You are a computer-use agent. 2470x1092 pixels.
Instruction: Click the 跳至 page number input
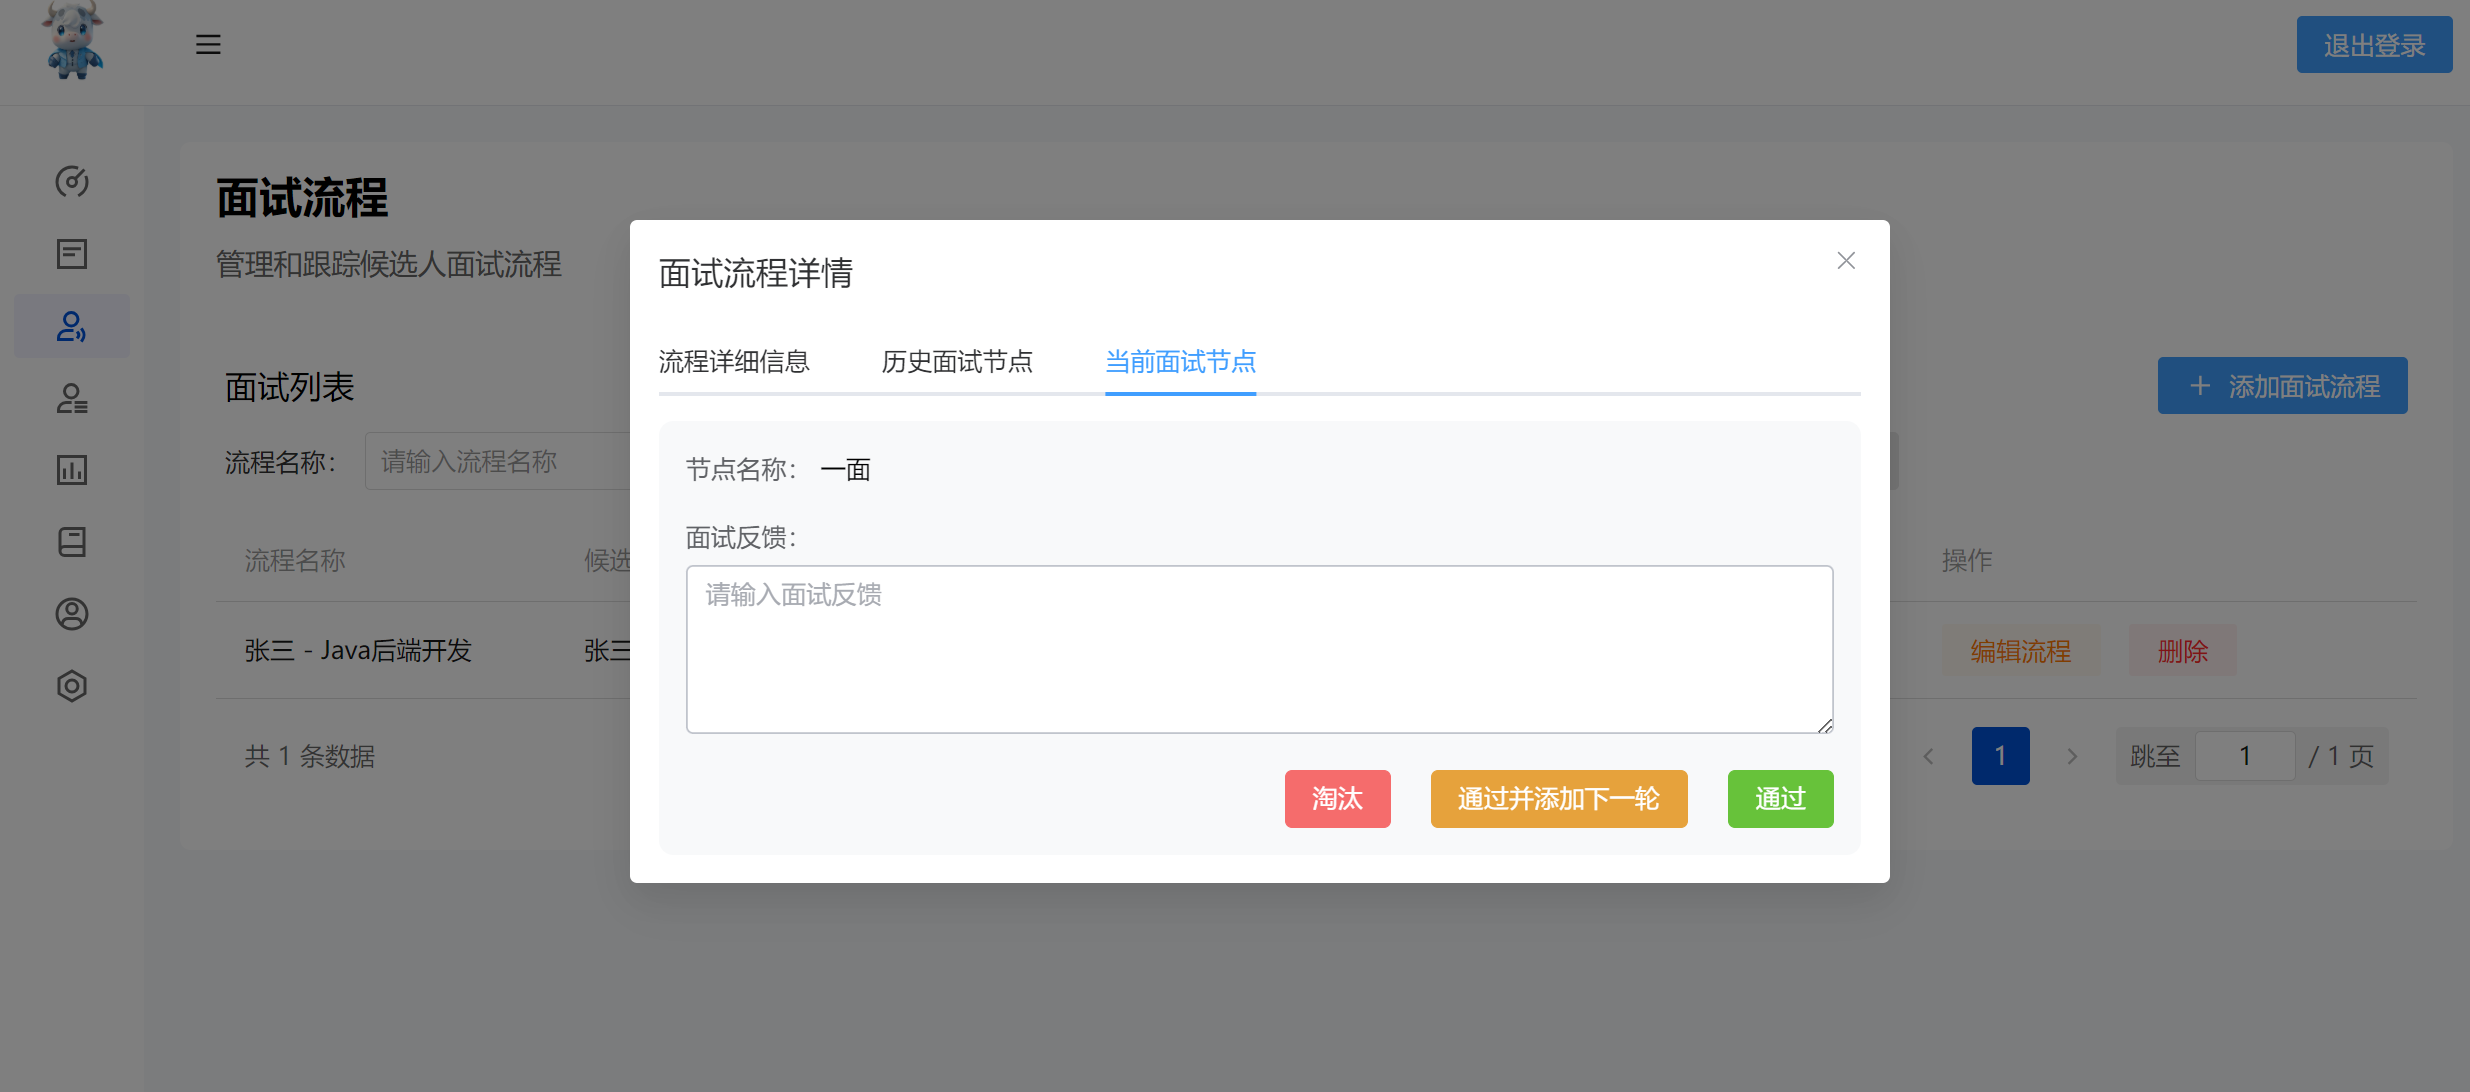[2245, 756]
